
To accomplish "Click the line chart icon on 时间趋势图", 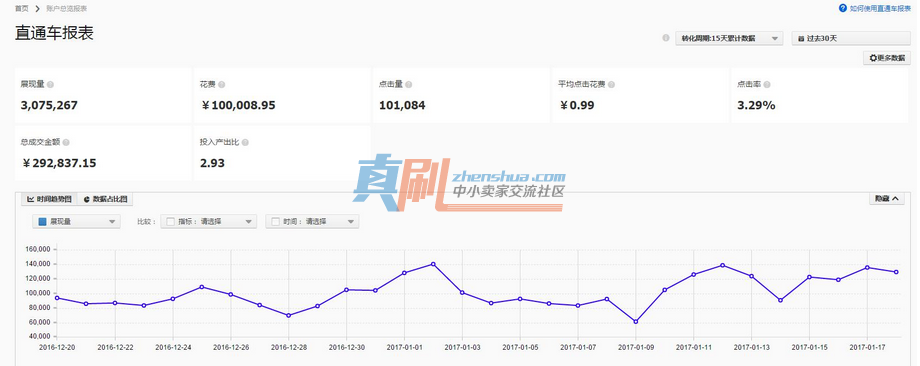I will click(31, 199).
